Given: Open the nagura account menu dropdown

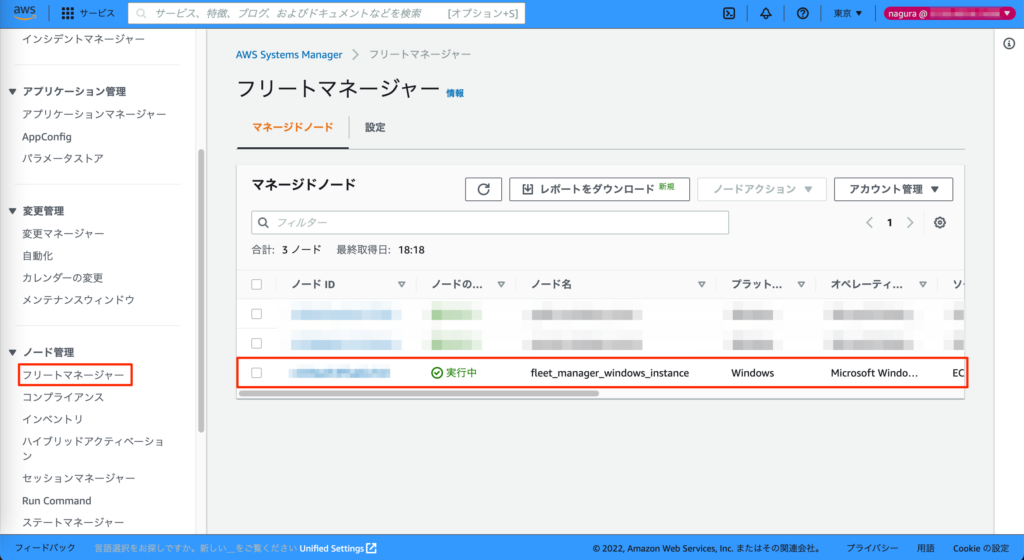Looking at the screenshot, I should [x=950, y=13].
